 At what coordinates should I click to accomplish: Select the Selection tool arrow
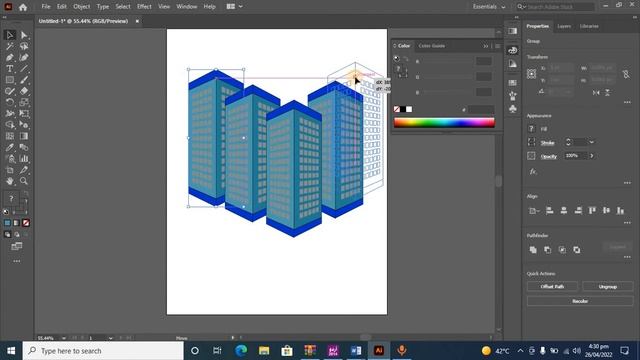10,35
